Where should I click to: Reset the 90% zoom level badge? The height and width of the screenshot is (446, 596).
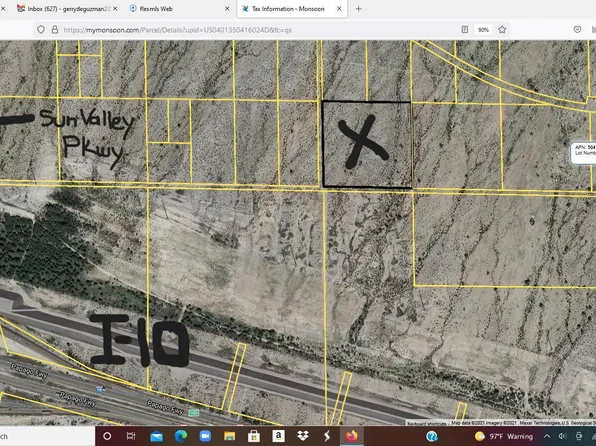point(483,30)
